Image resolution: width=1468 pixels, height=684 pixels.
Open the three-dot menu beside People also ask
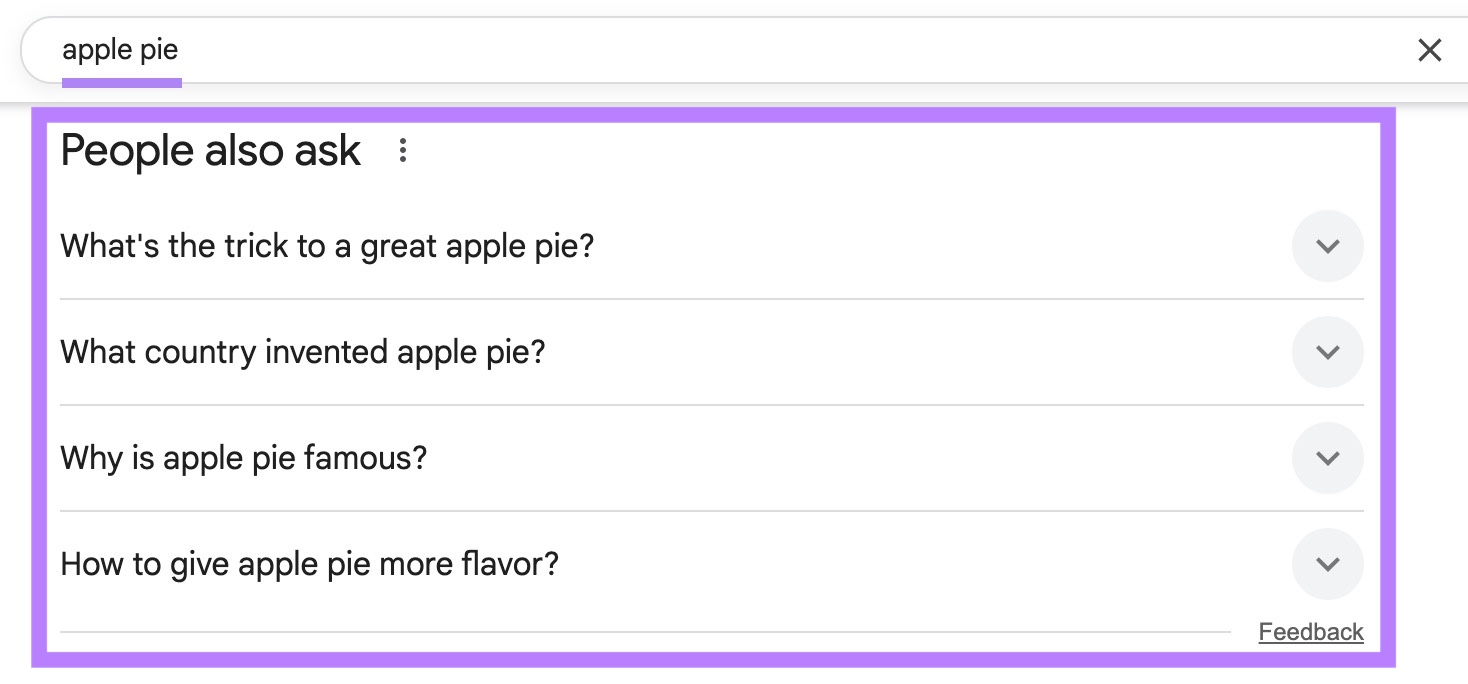[403, 150]
